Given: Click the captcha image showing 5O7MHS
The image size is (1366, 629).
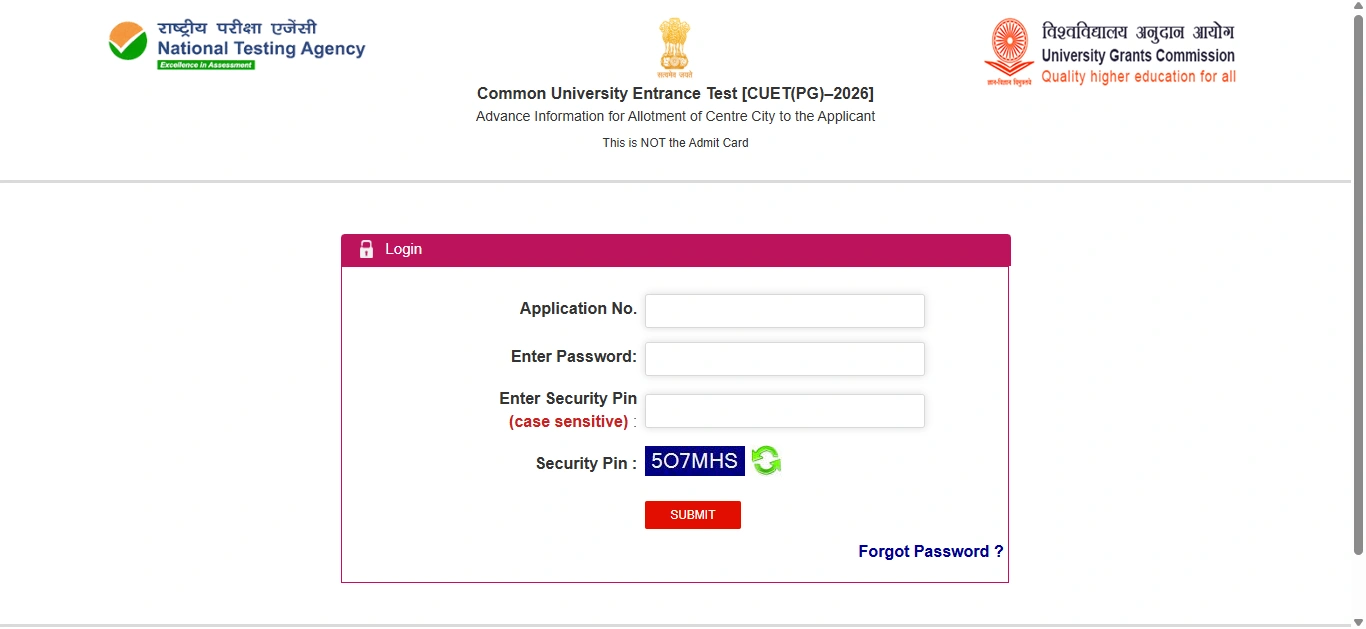Looking at the screenshot, I should point(695,461).
